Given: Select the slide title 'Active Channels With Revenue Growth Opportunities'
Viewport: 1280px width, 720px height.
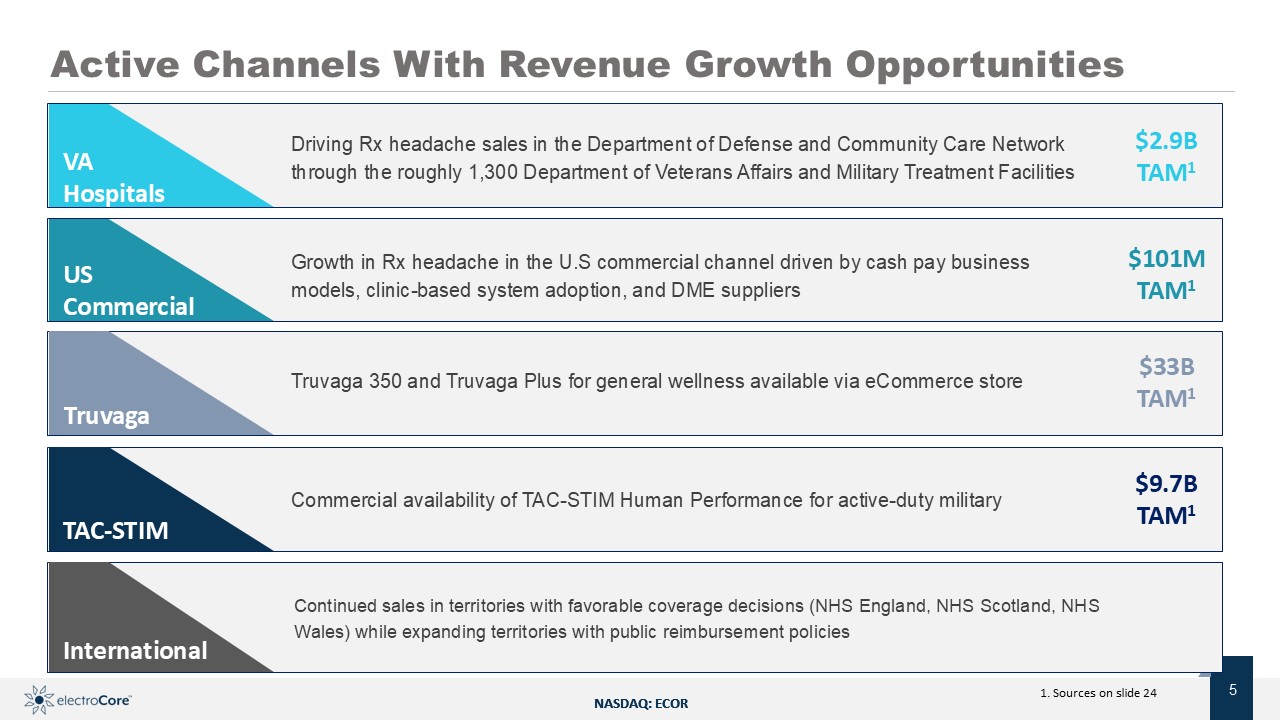Looking at the screenshot, I should coord(587,64).
